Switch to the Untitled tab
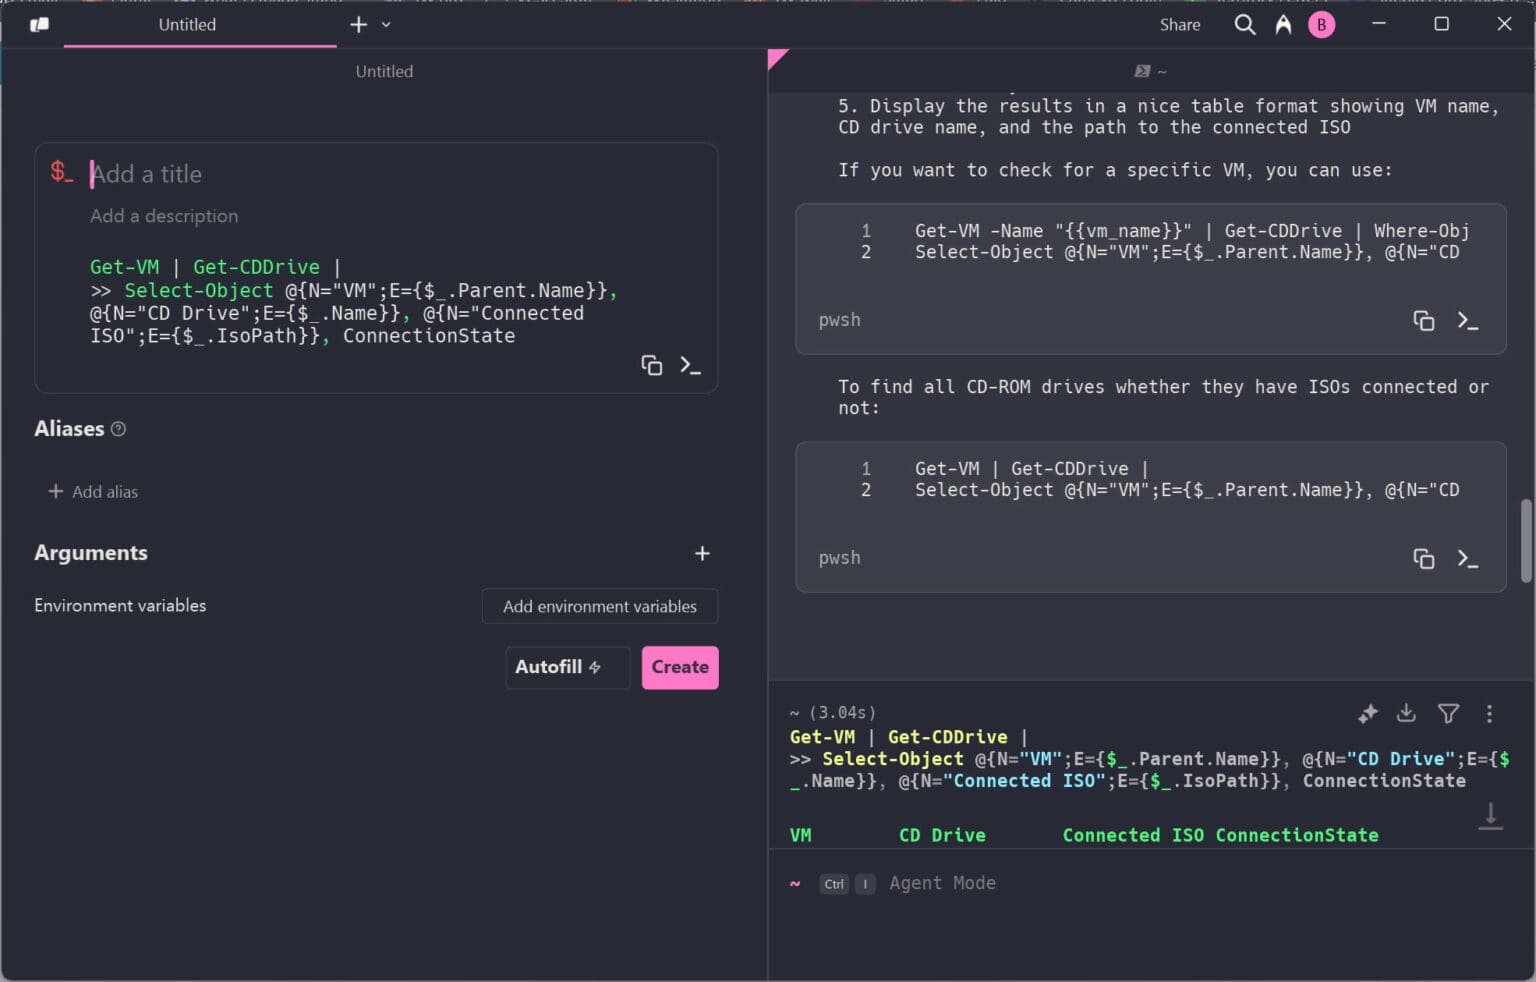The width and height of the screenshot is (1536, 982). tap(186, 25)
